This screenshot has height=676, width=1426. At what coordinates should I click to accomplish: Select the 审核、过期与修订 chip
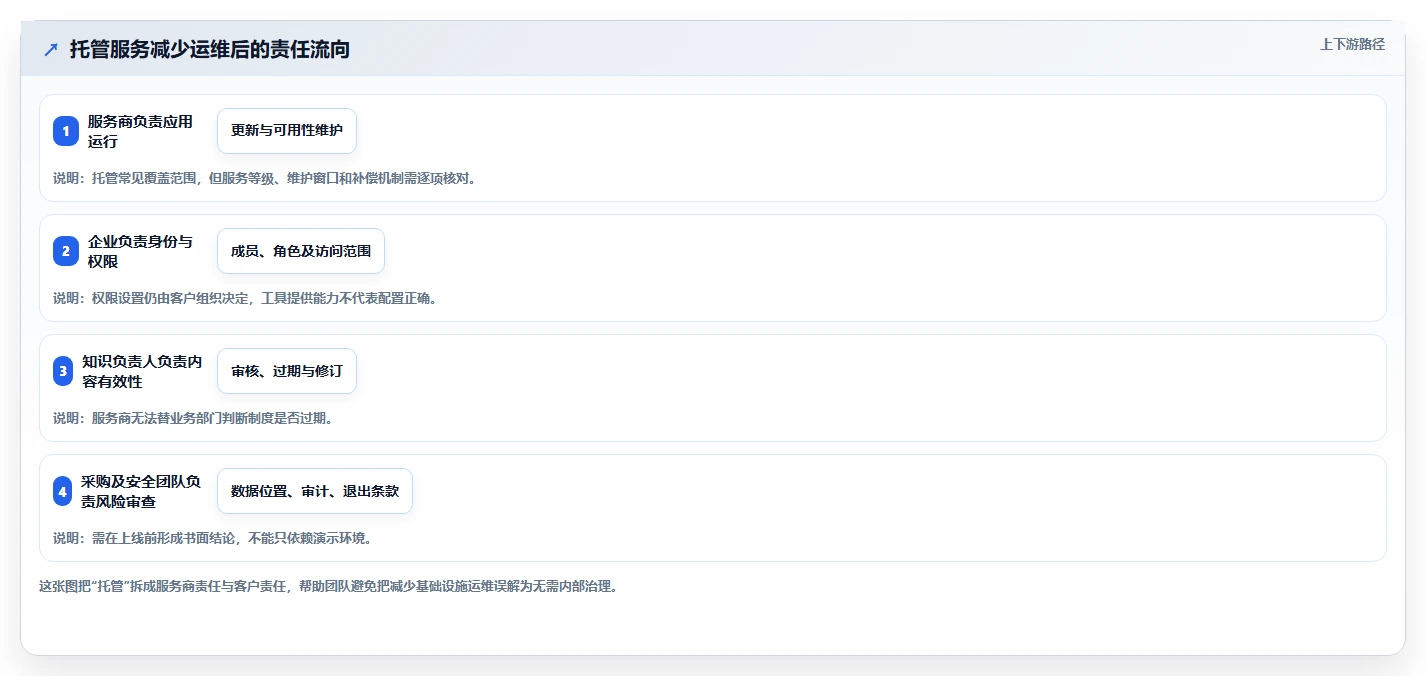pos(287,371)
